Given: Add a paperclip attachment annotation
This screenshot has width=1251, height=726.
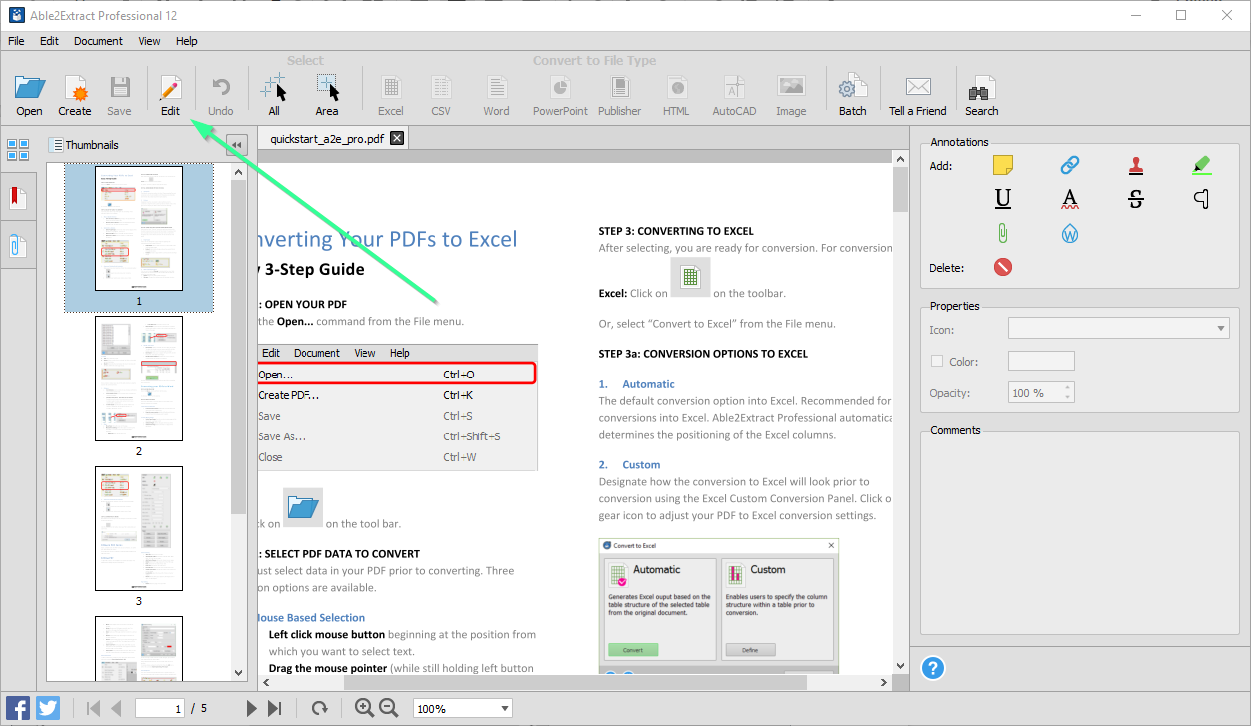Looking at the screenshot, I should point(1003,234).
